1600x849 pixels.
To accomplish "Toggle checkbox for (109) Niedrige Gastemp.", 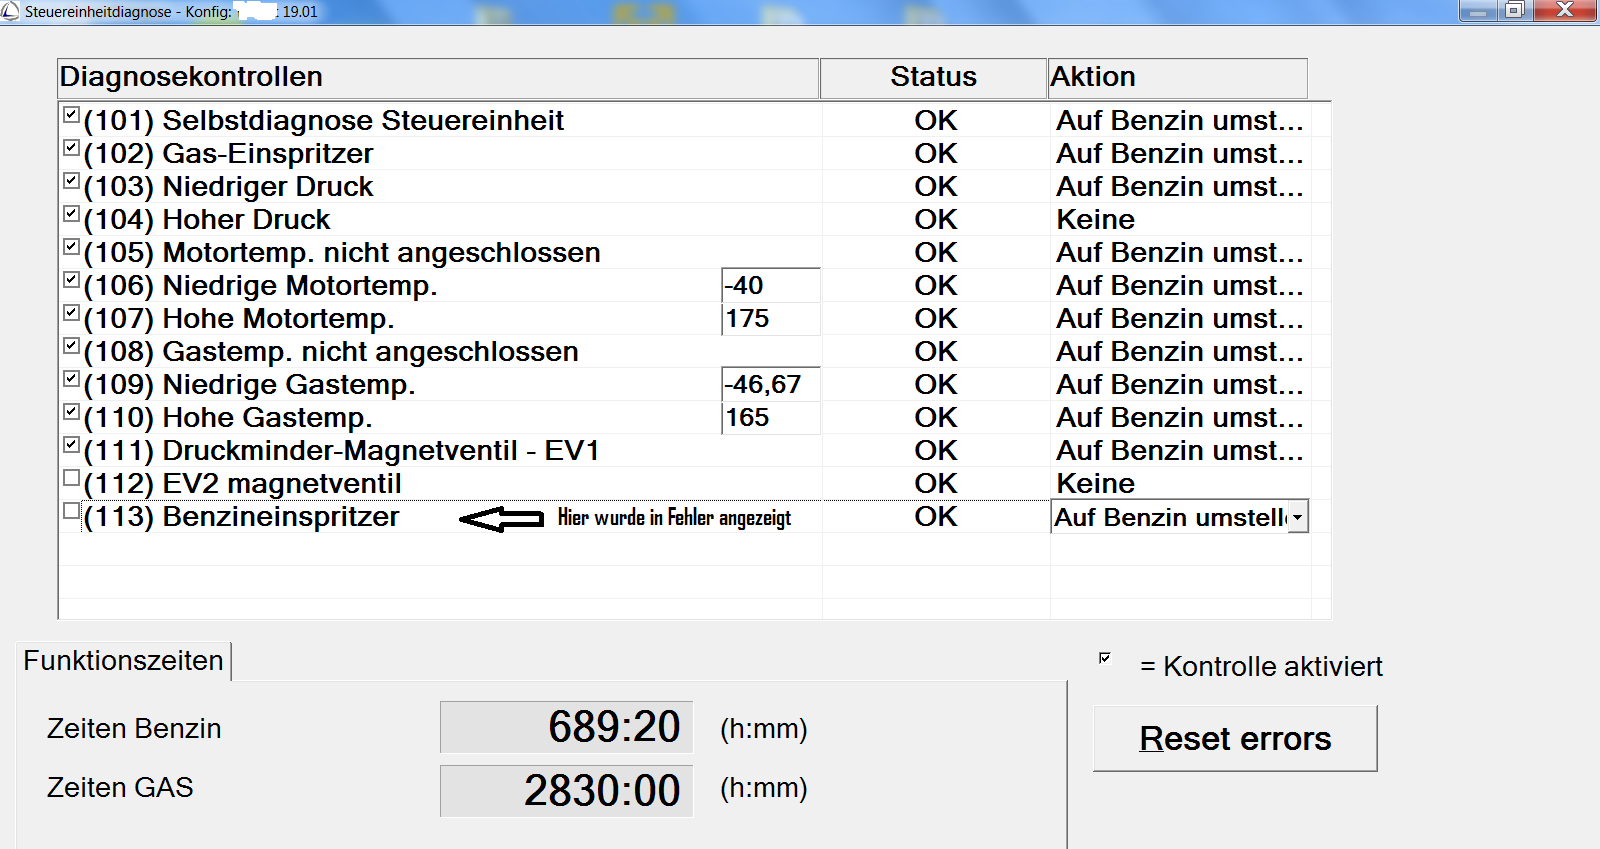I will [71, 378].
